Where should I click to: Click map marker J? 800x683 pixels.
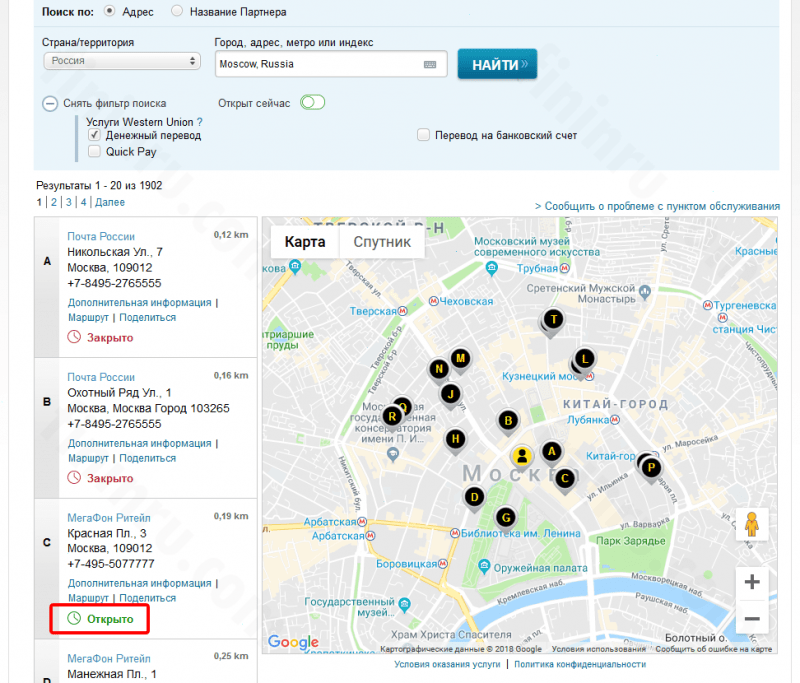coord(451,394)
